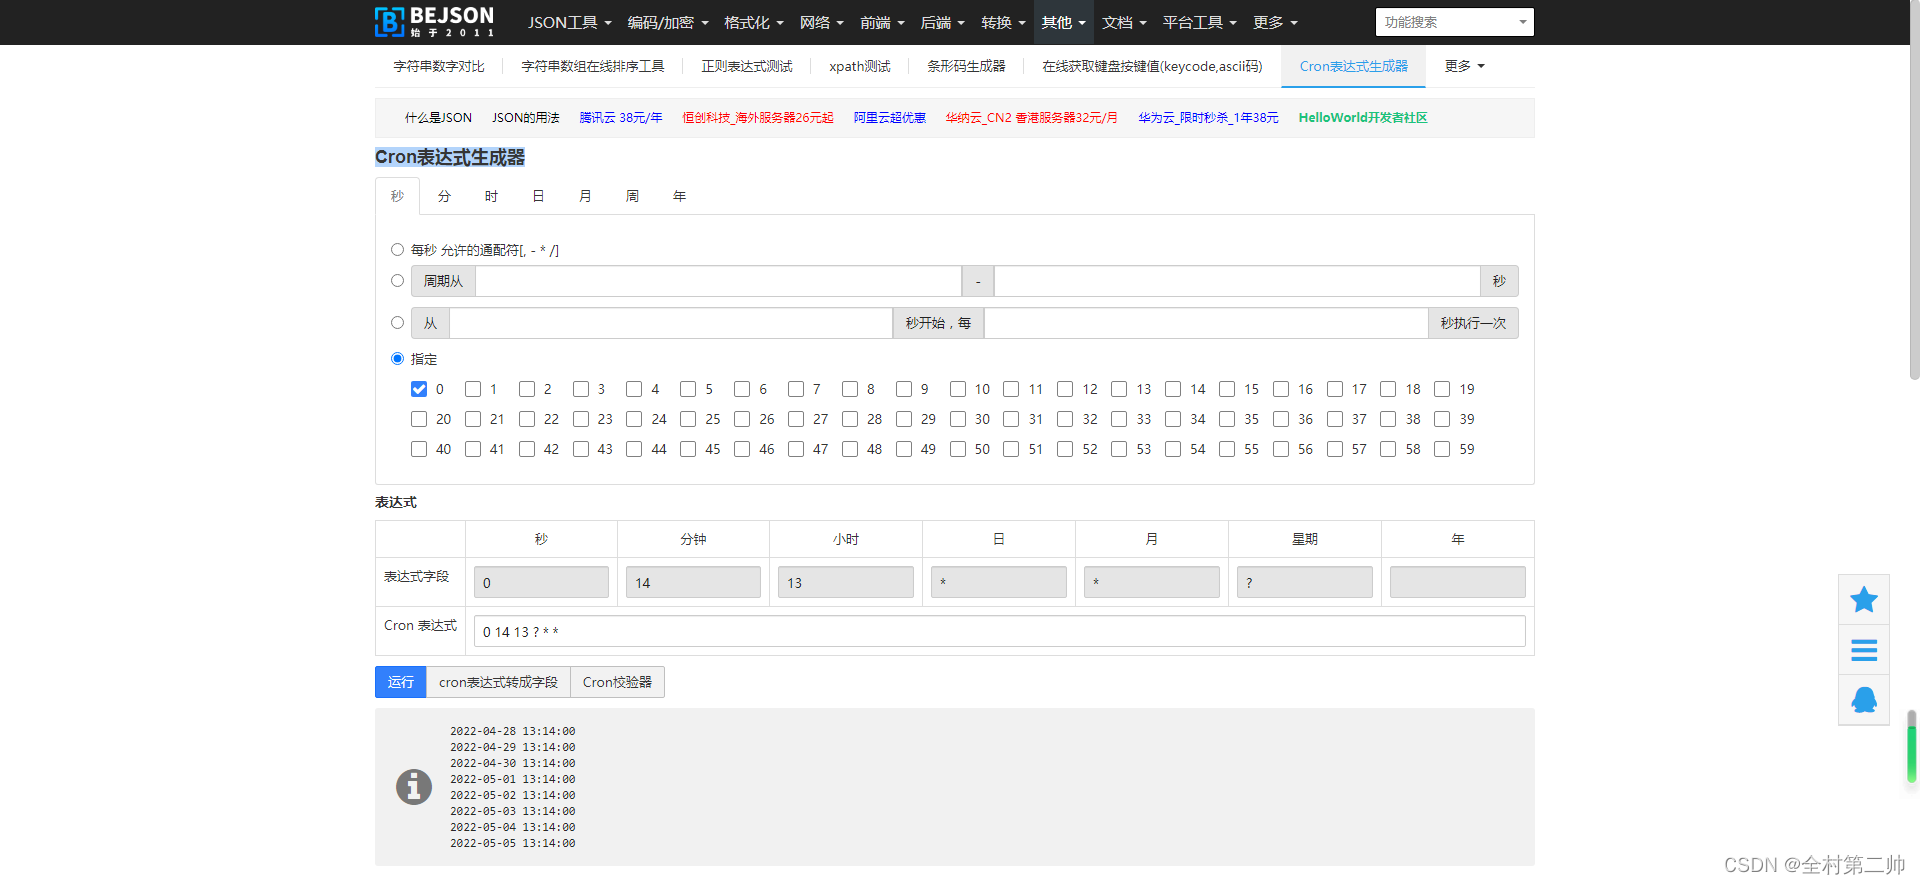Select the Cron表达式生成器 tab
Screen dimensions: 1920x884
click(x=1354, y=66)
